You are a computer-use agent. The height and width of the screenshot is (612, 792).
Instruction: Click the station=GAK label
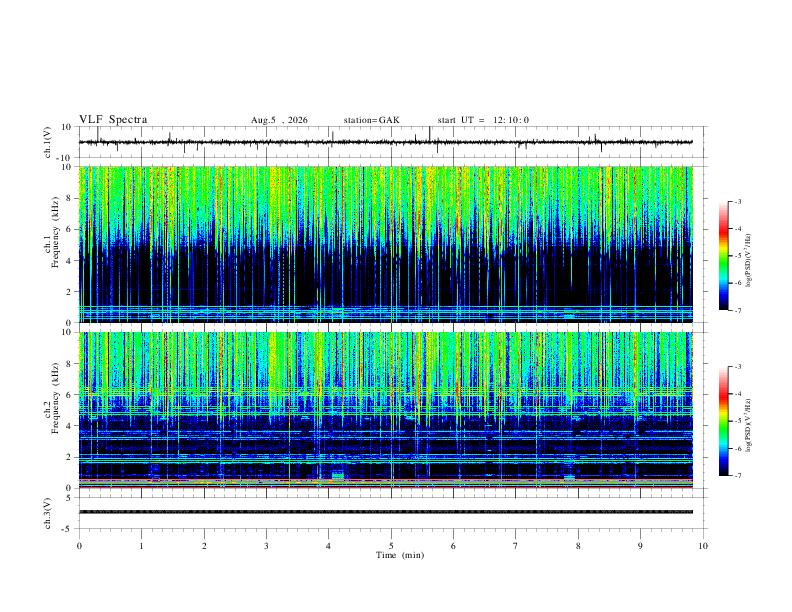click(x=371, y=120)
